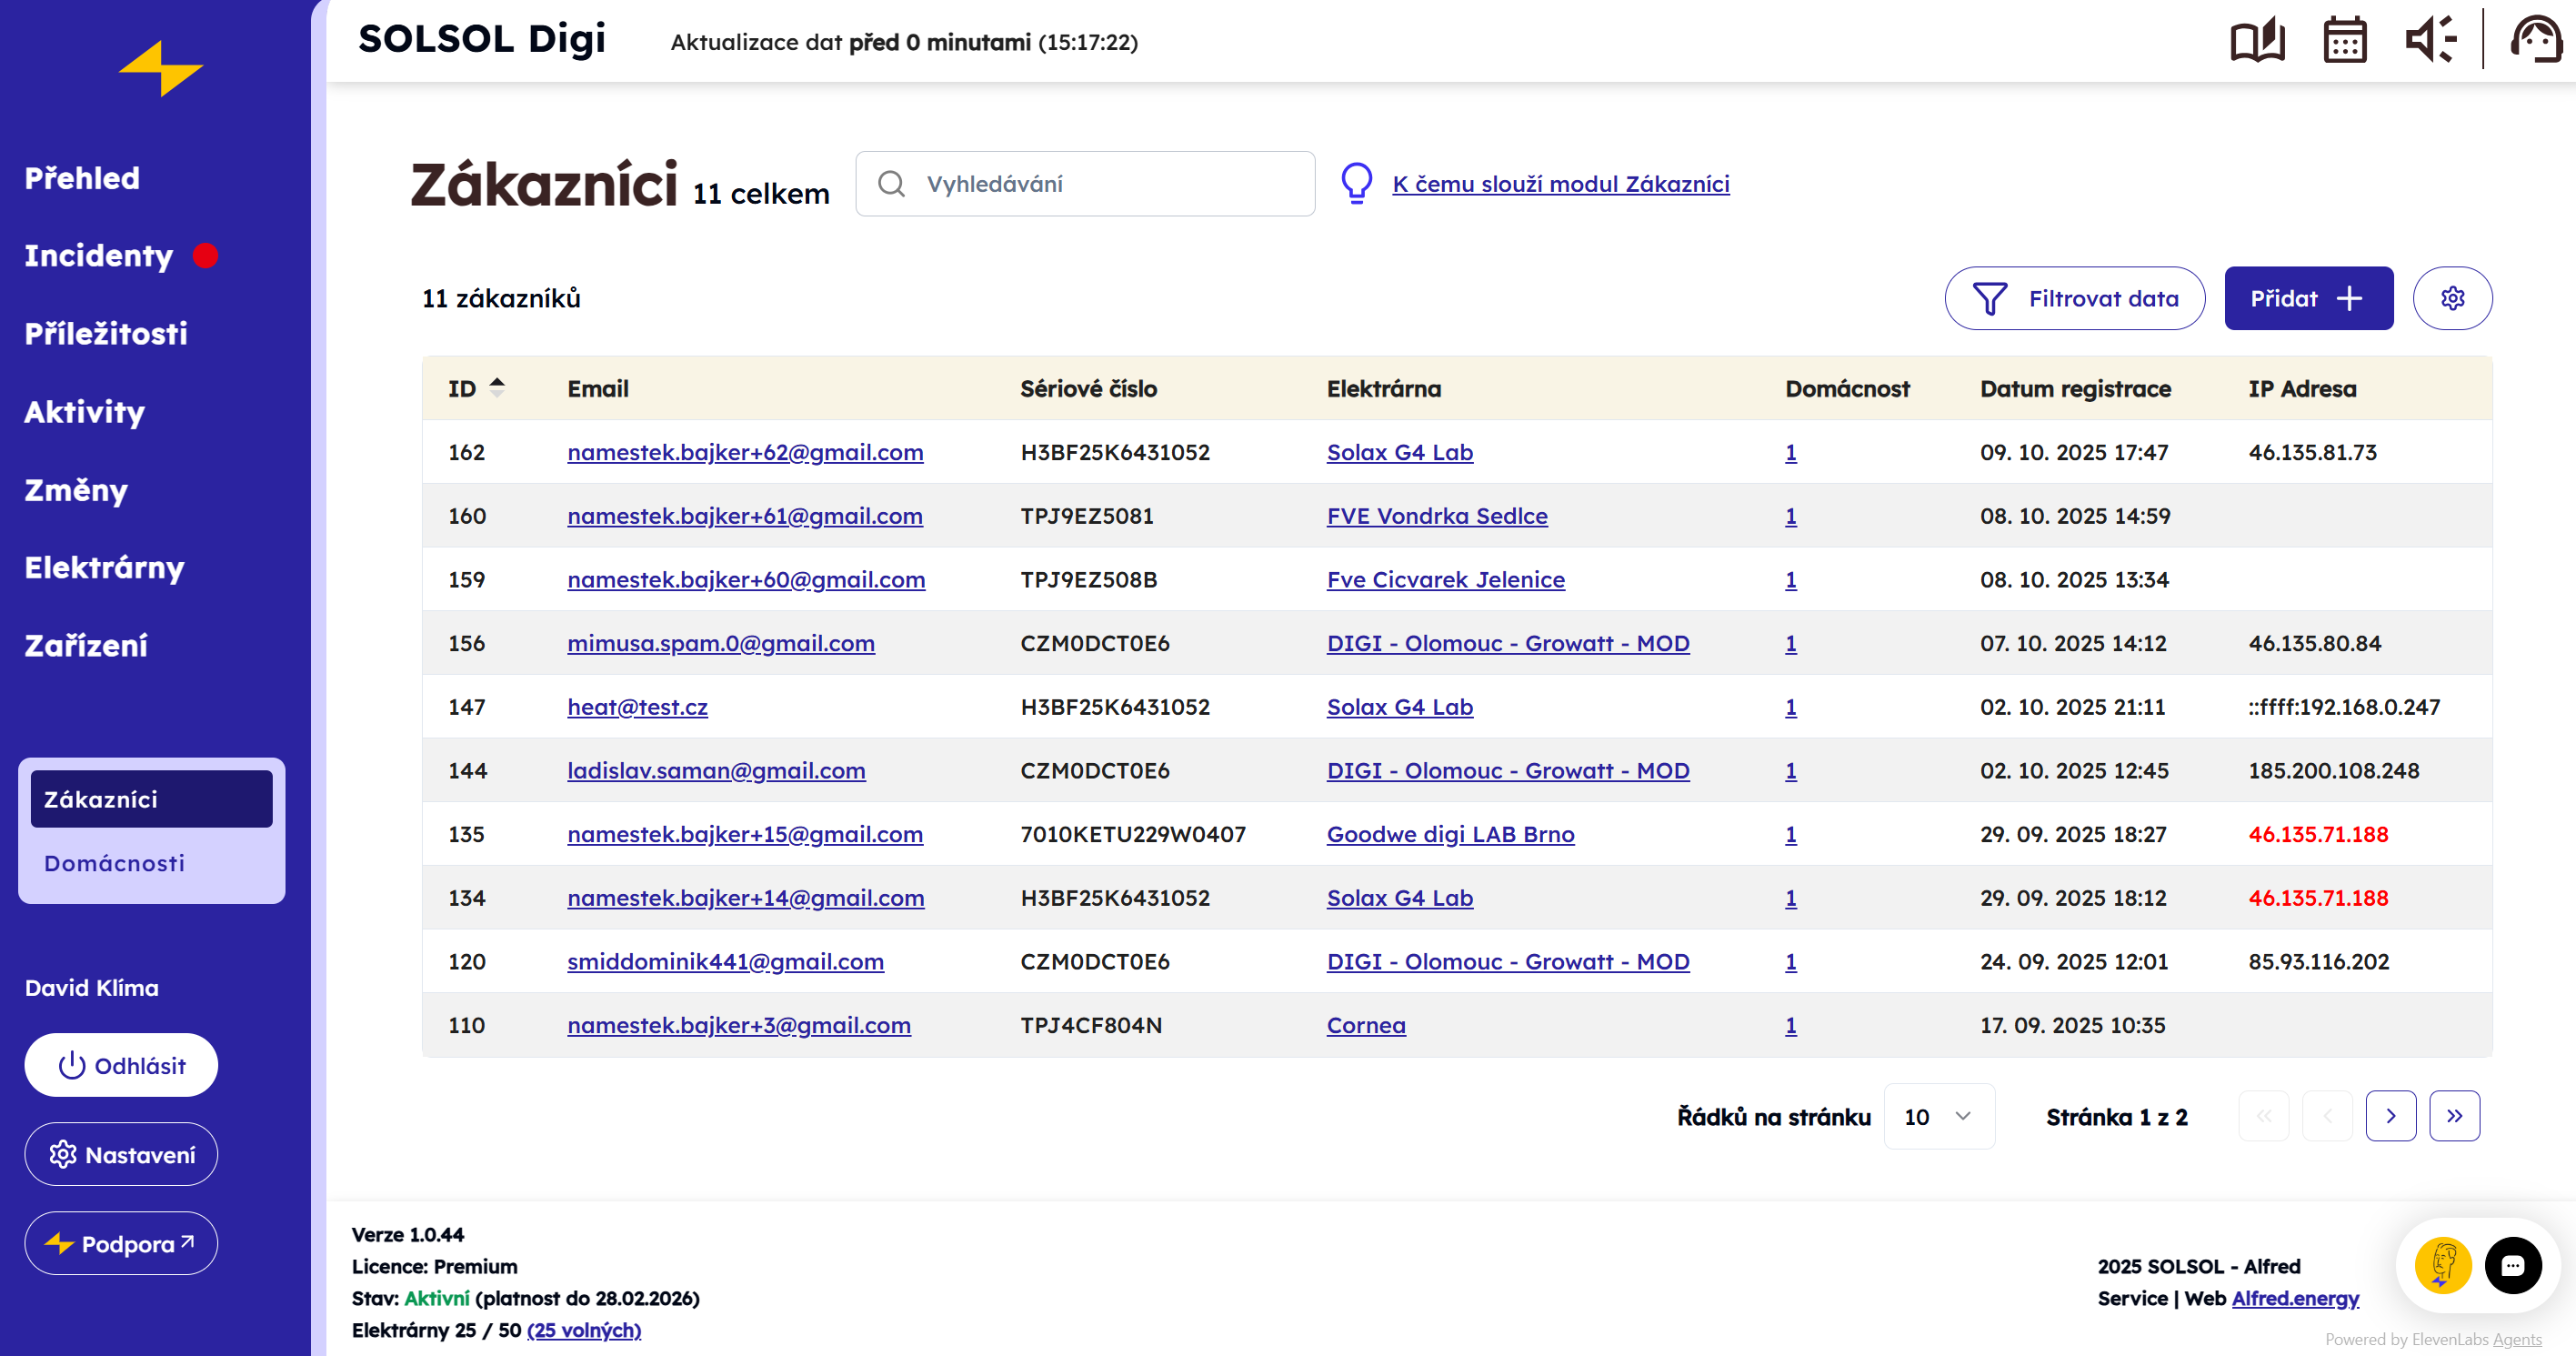Open the yellow Alfred assistant avatar

(2442, 1265)
